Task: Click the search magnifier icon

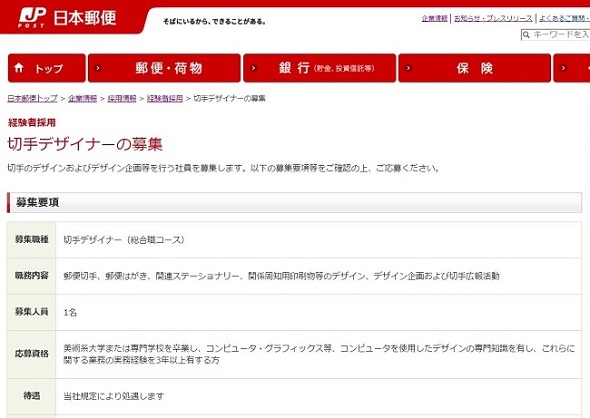Action: click(x=526, y=35)
